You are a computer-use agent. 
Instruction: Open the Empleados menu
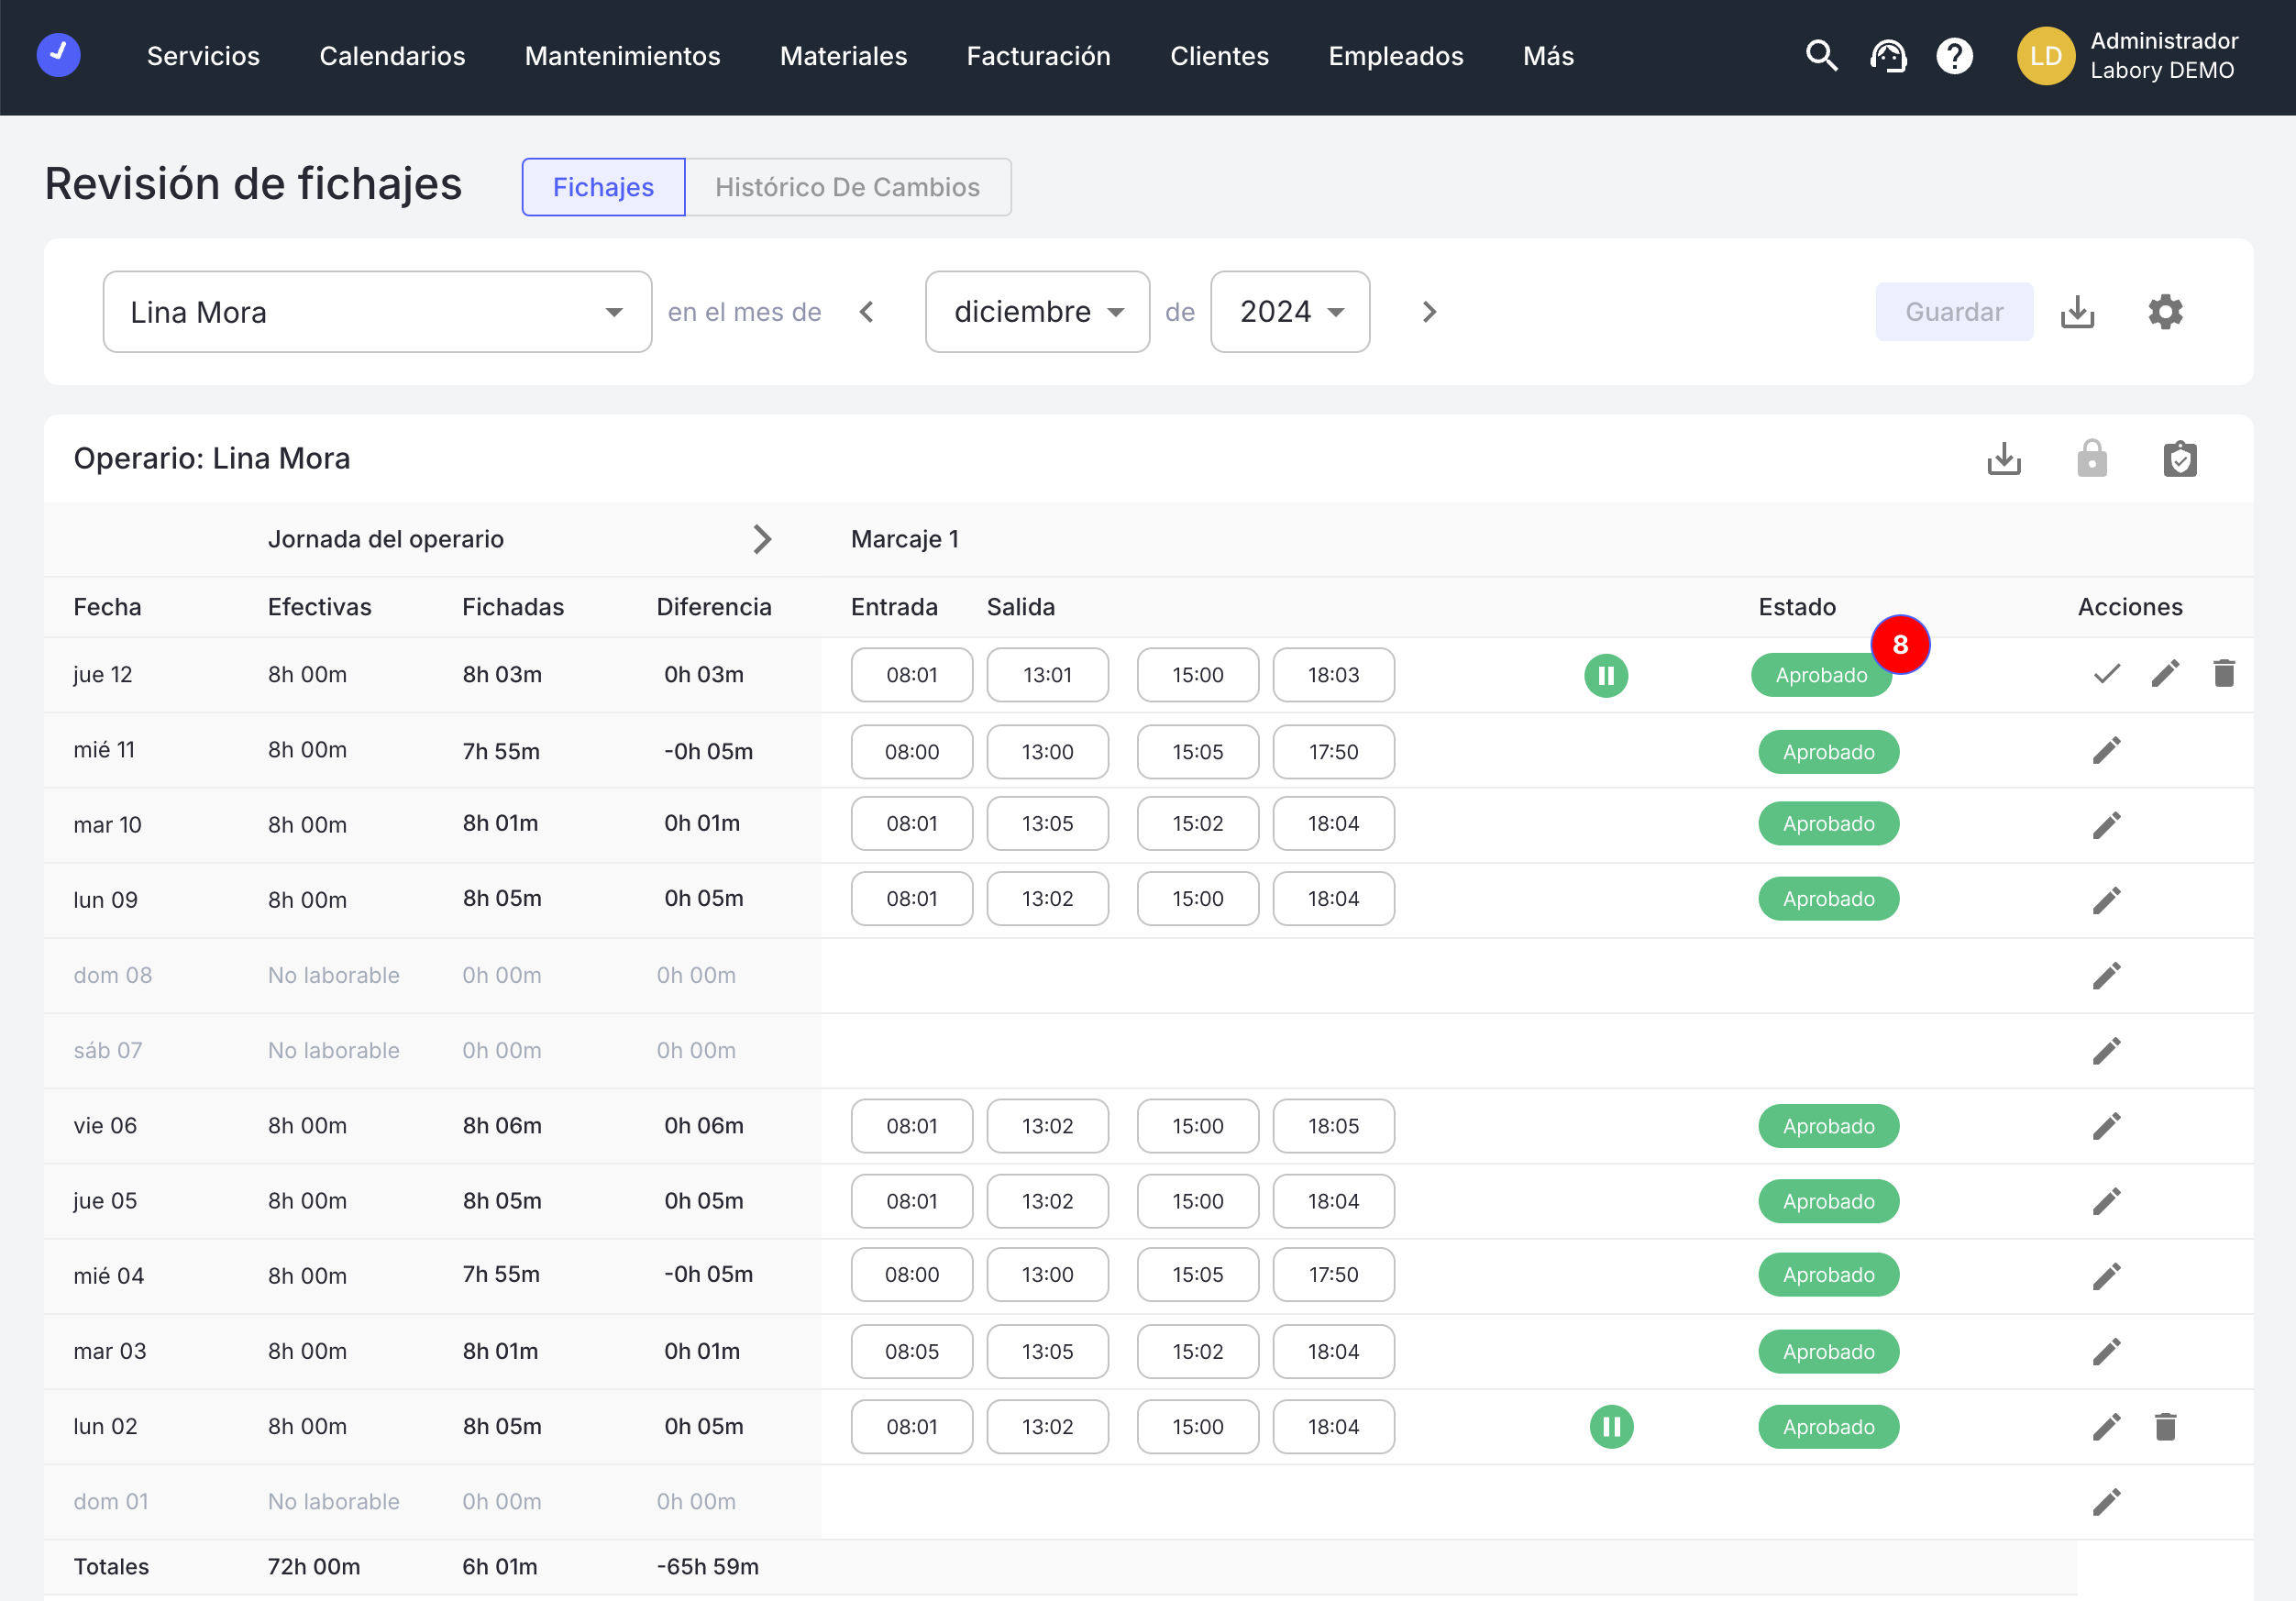pyautogui.click(x=1395, y=56)
